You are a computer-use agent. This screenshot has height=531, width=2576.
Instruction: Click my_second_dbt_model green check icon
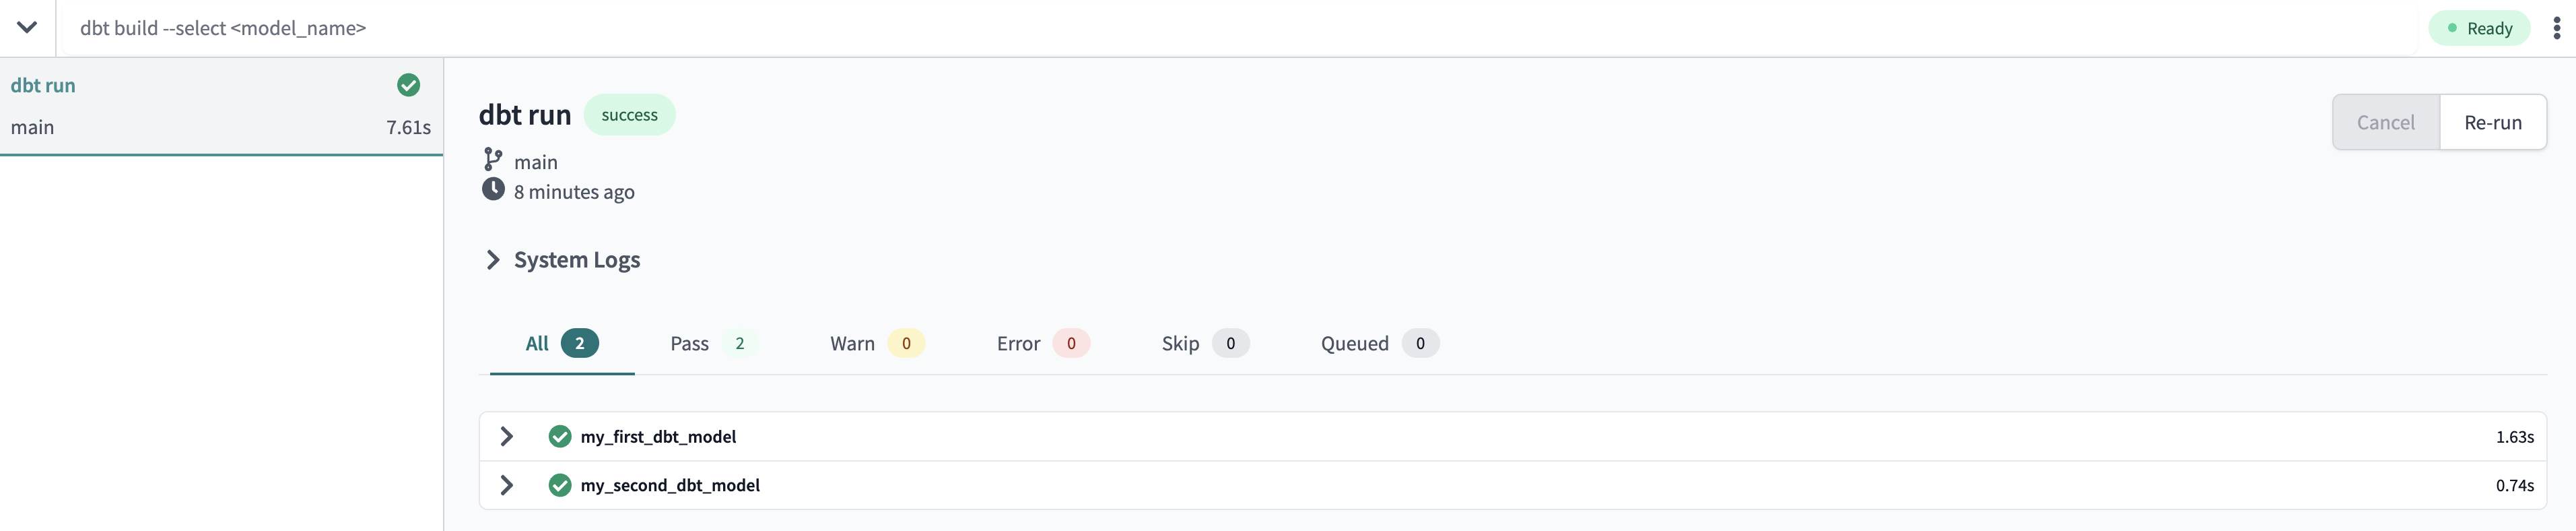tap(560, 485)
